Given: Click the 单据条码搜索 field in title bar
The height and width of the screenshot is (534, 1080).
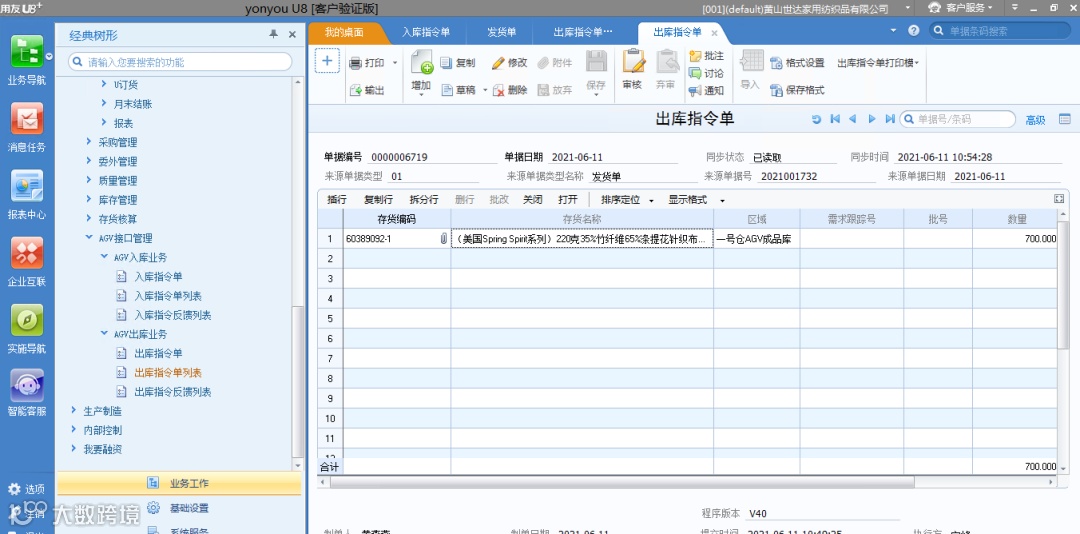Looking at the screenshot, I should pos(1000,31).
